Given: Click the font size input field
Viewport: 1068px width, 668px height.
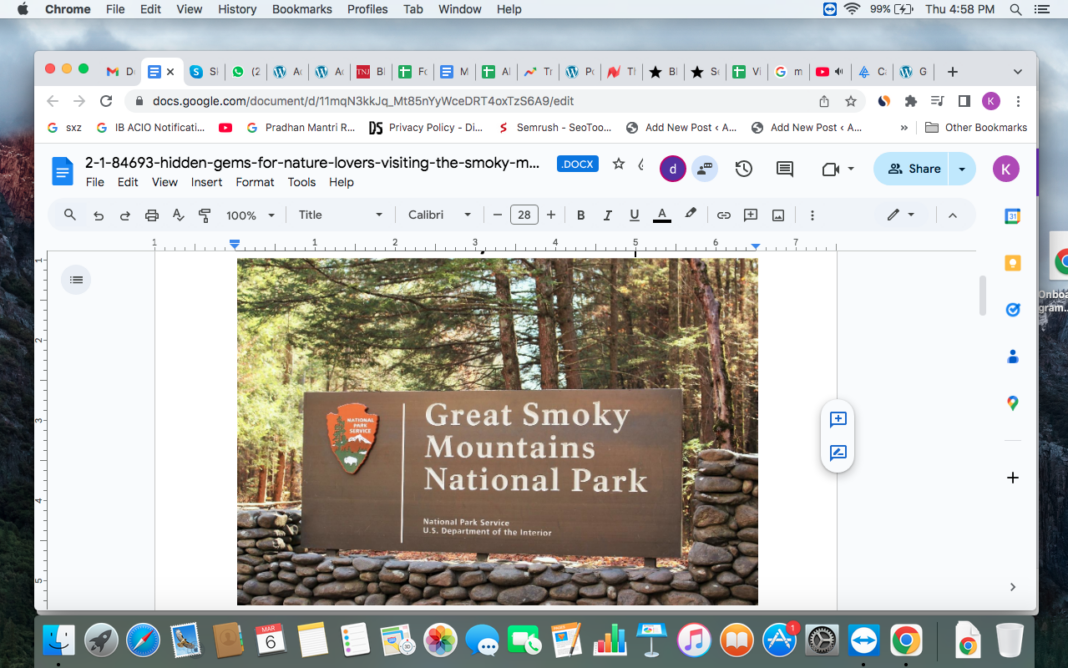Looking at the screenshot, I should 524,215.
